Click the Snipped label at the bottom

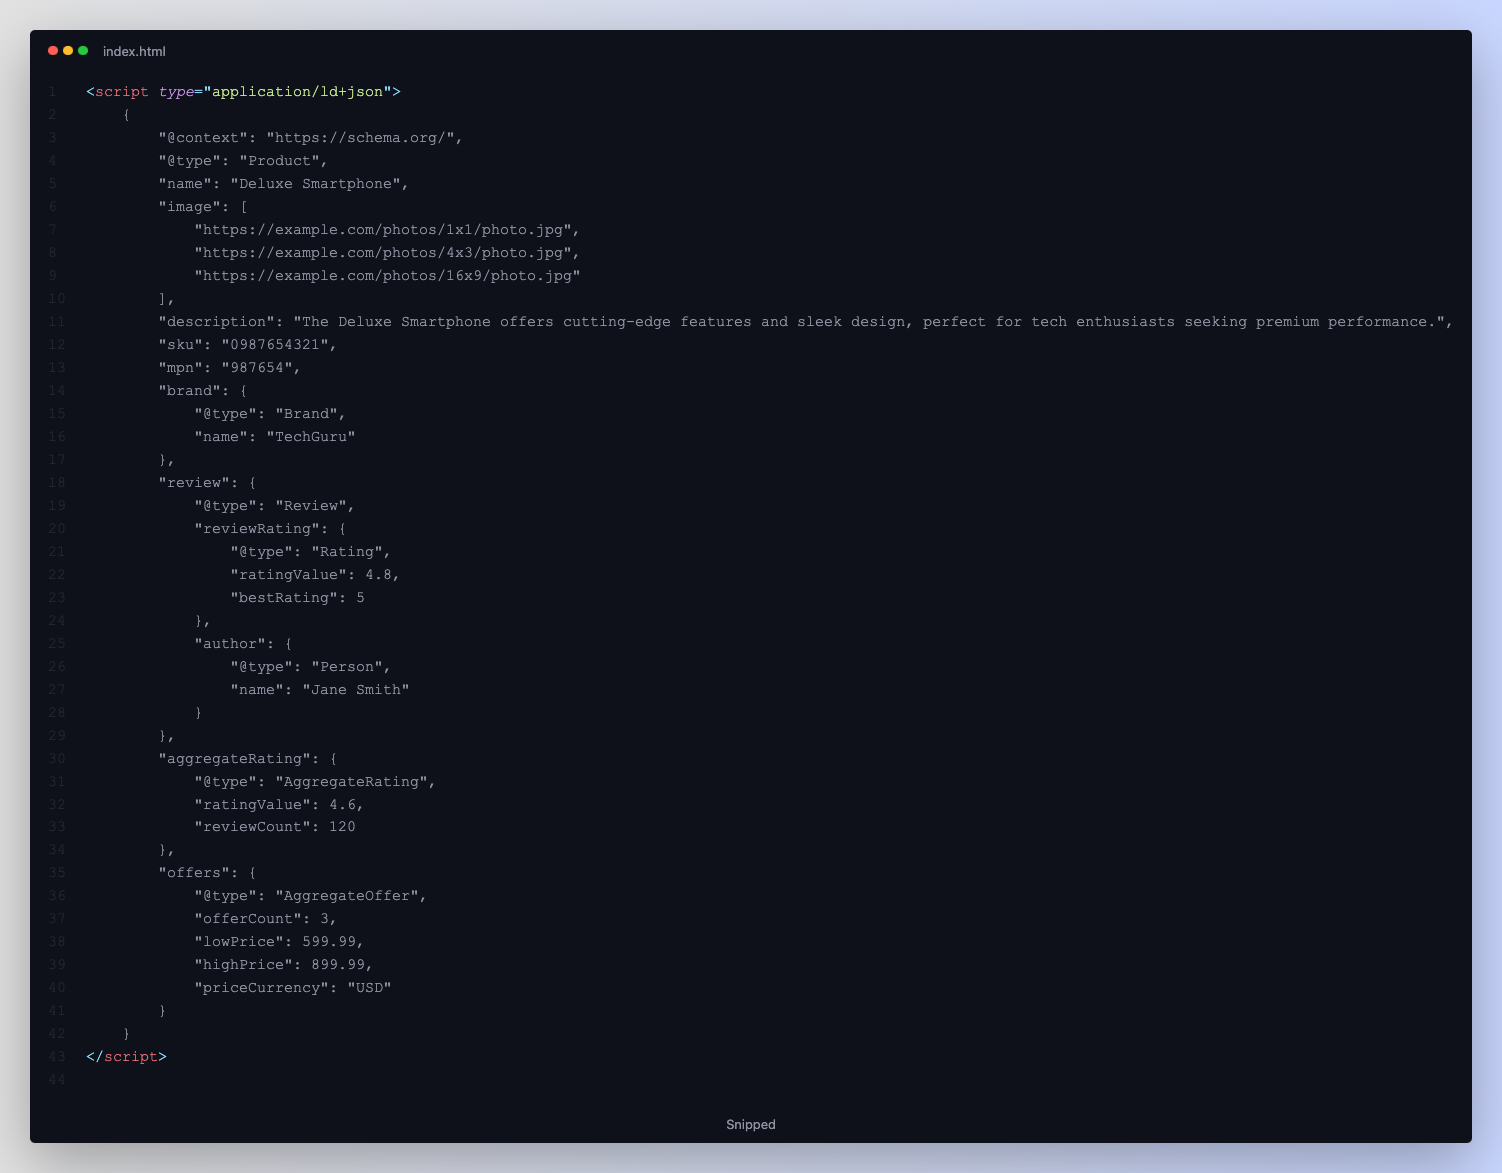coord(750,1124)
